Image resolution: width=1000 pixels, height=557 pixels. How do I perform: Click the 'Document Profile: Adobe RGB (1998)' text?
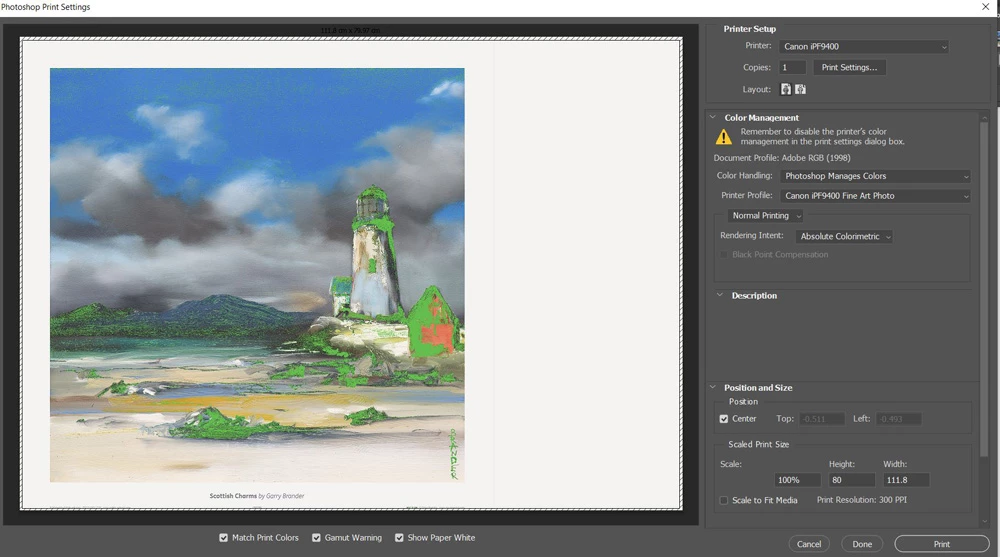pos(782,158)
